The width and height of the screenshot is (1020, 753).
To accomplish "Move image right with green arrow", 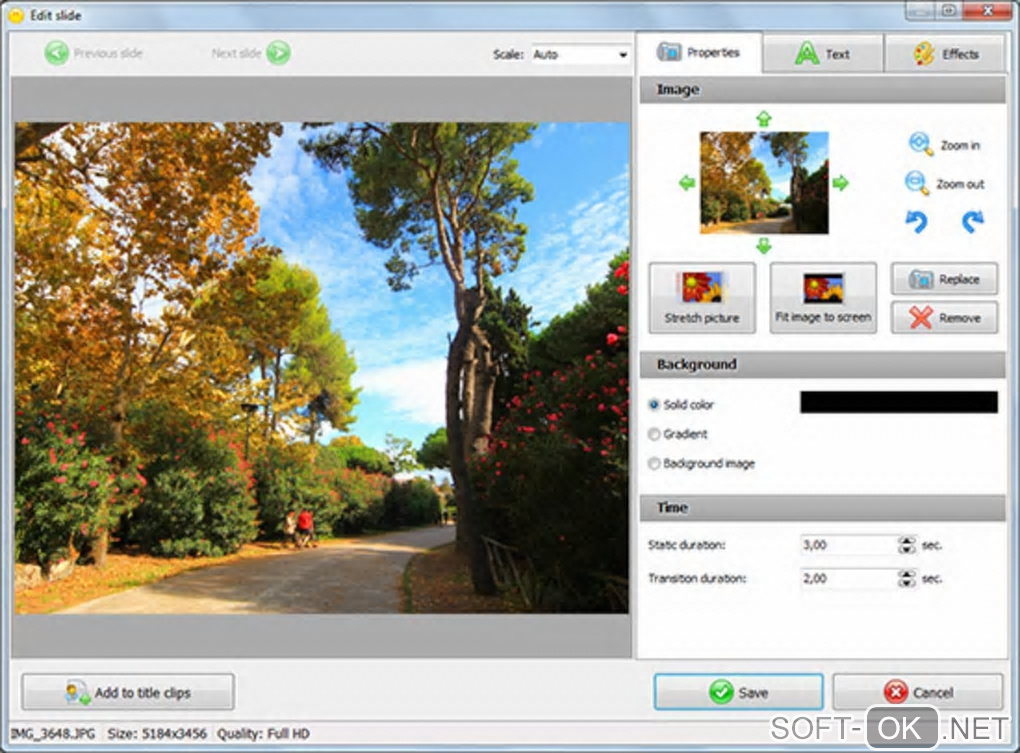I will (840, 183).
